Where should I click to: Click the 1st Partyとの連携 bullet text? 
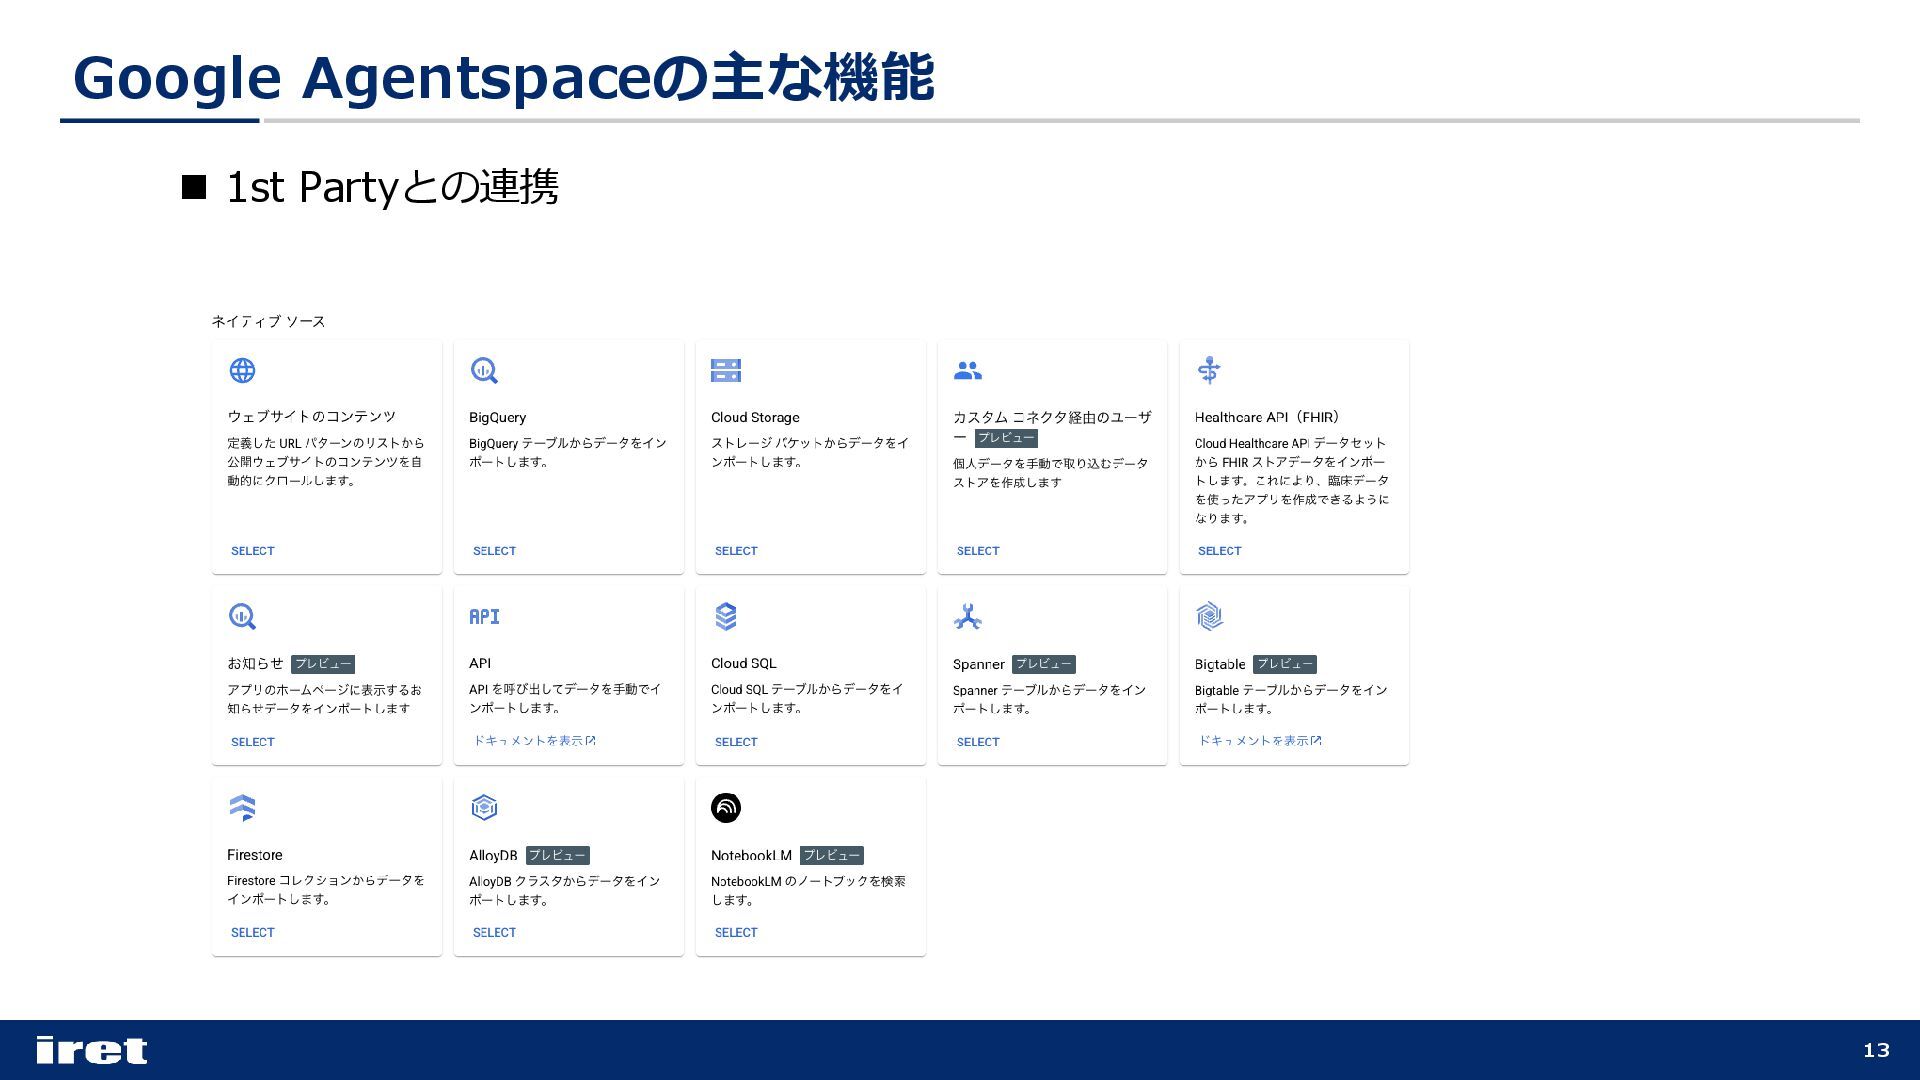tap(392, 187)
